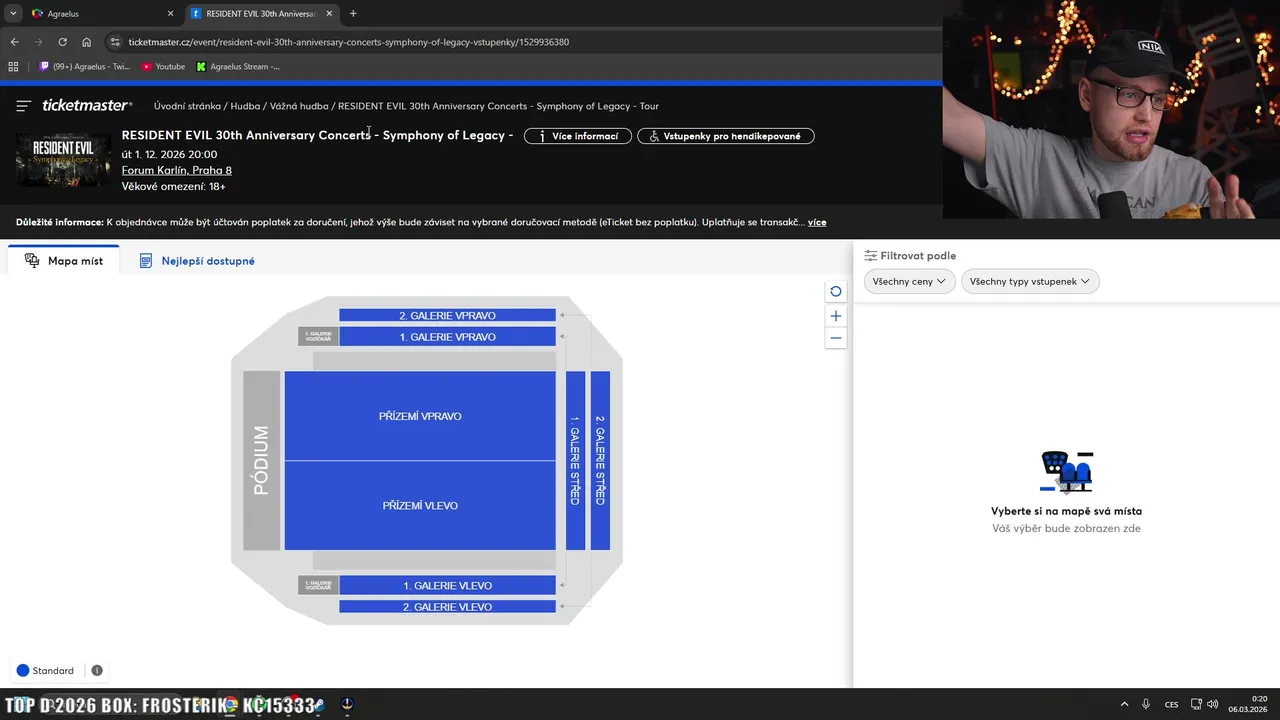Click the address bar URL
The height and width of the screenshot is (720, 1280).
(349, 42)
